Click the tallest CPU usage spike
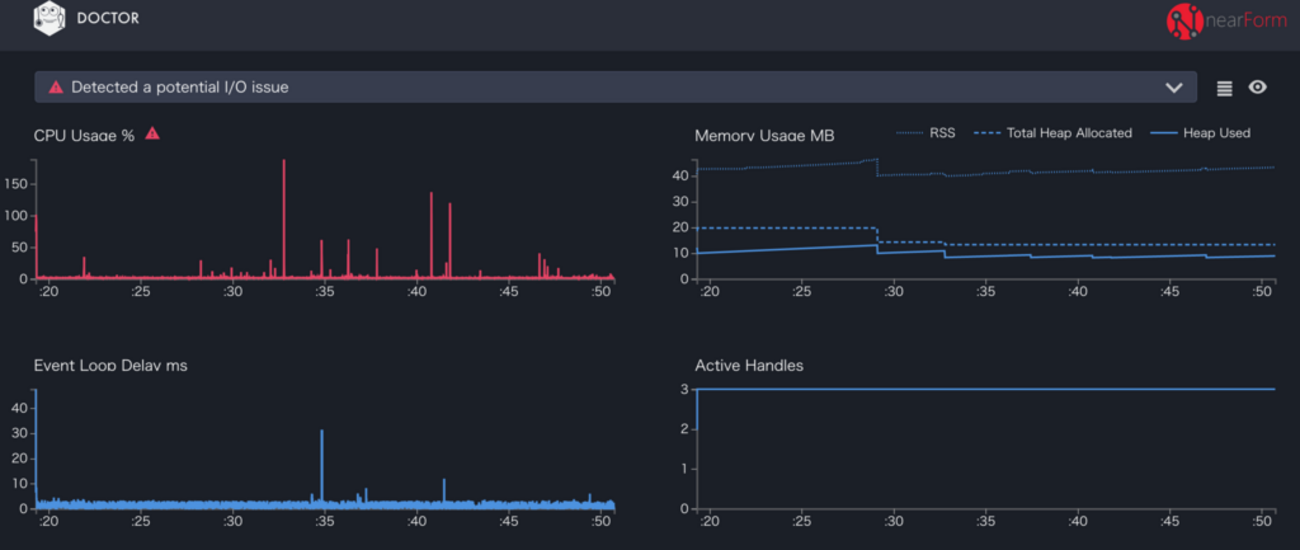This screenshot has height=550, width=1300. tap(284, 218)
